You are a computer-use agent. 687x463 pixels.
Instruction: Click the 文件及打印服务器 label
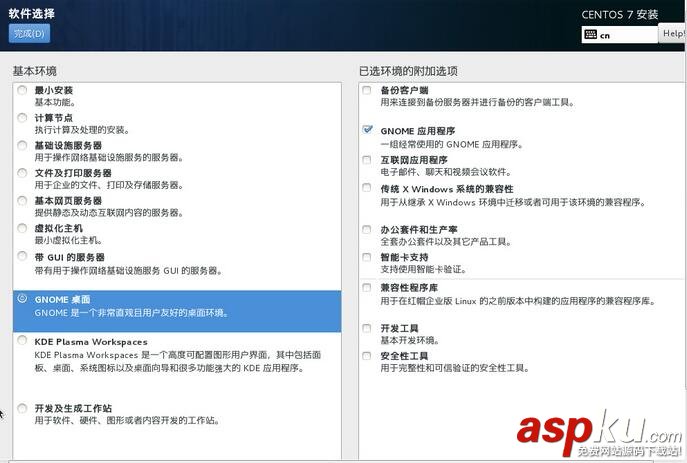coord(73,173)
